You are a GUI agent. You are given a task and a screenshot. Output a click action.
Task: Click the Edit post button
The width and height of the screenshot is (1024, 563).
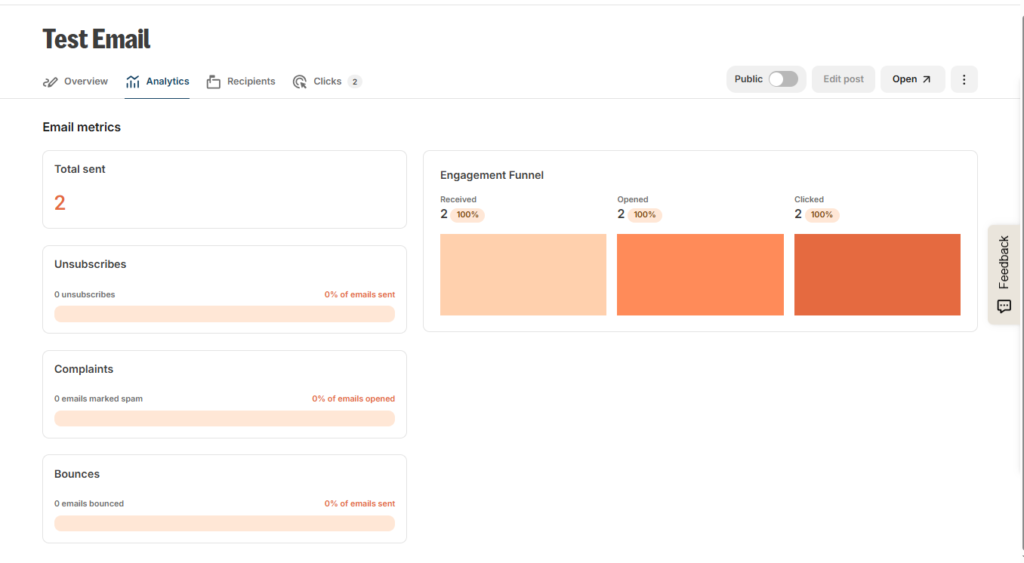[x=843, y=80]
